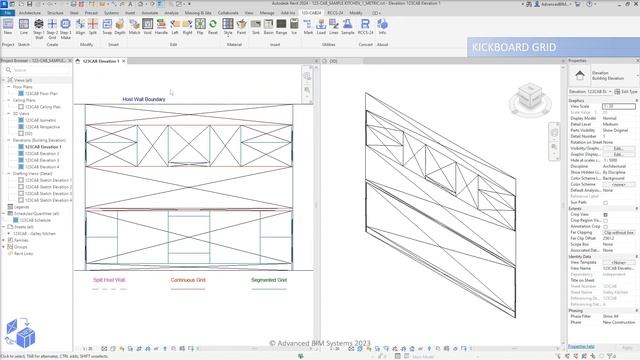The image size is (640, 360).
Task: Toggle the Sun Path checkbox
Action: point(605,202)
